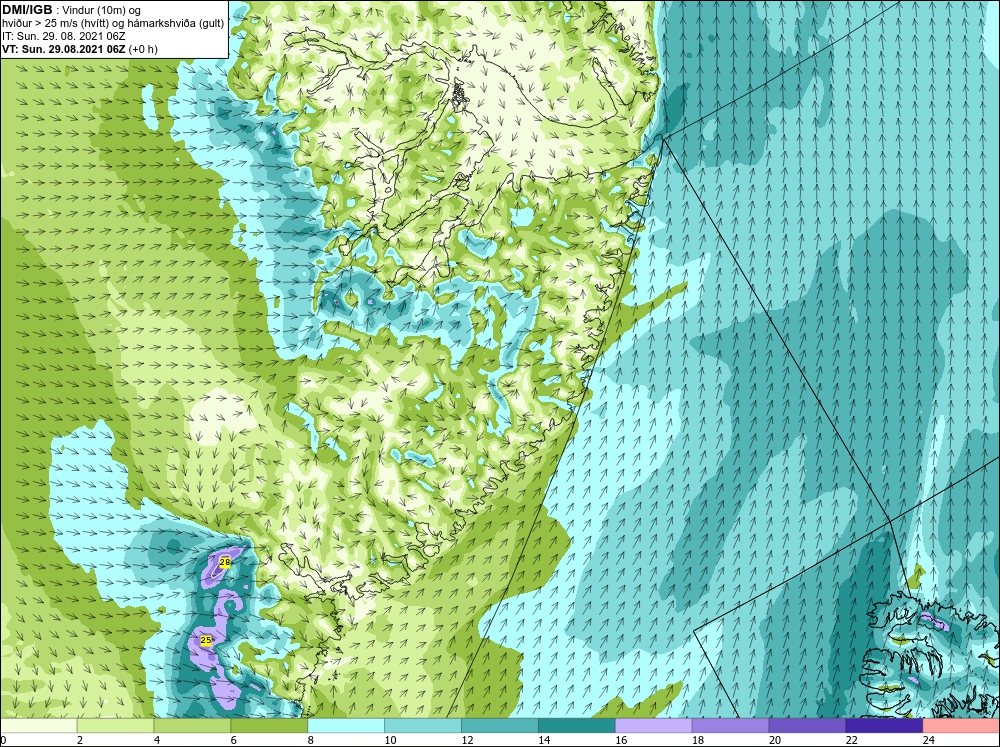The image size is (1000, 747).
Task: Select the 20–22 m/s violet swatch
Action: [x=807, y=726]
